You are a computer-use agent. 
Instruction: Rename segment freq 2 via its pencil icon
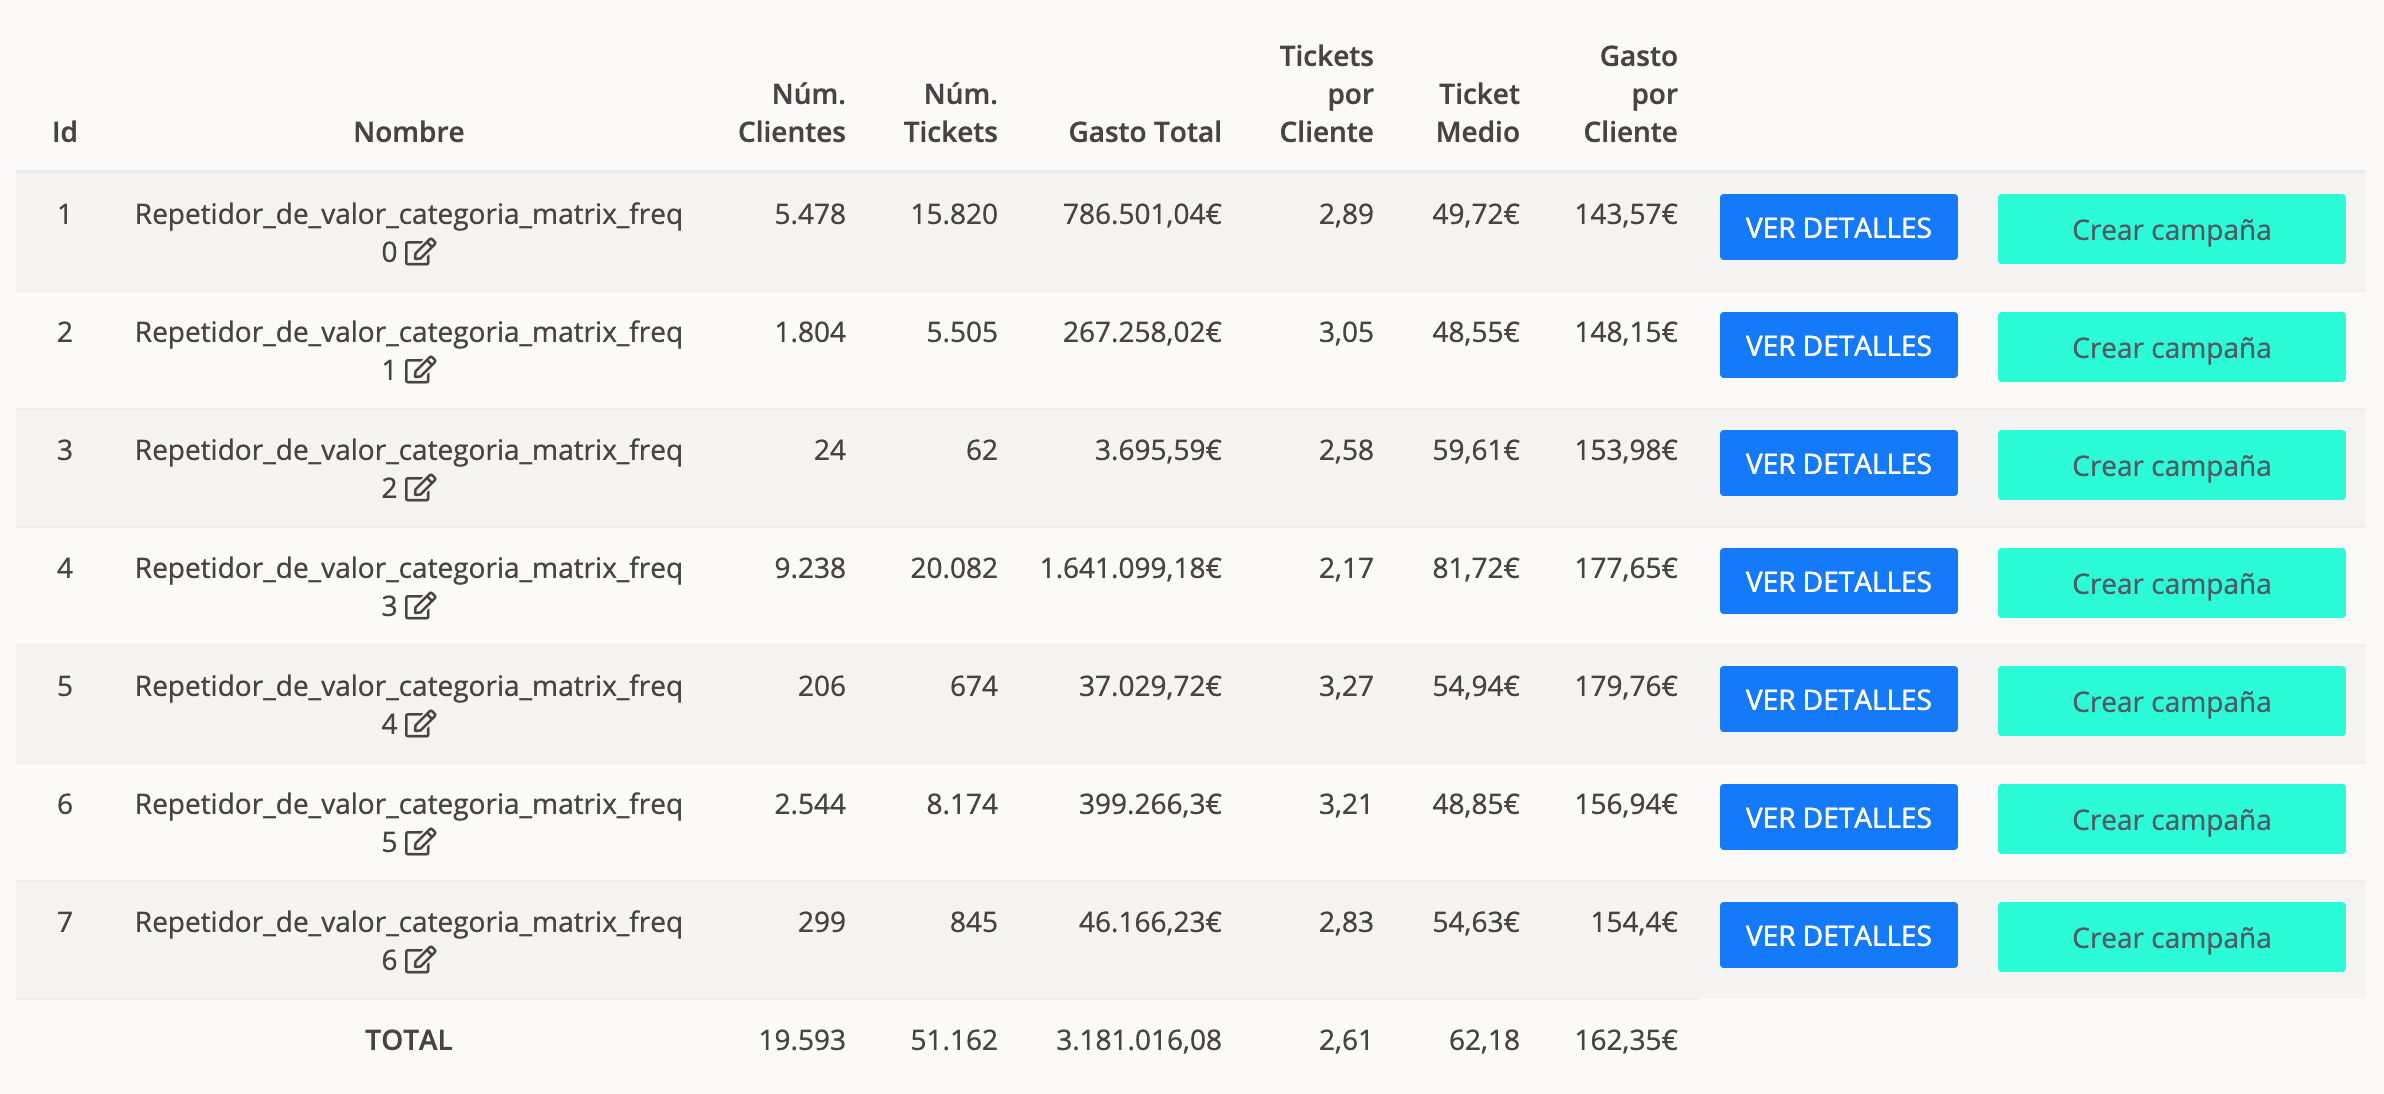click(x=420, y=488)
